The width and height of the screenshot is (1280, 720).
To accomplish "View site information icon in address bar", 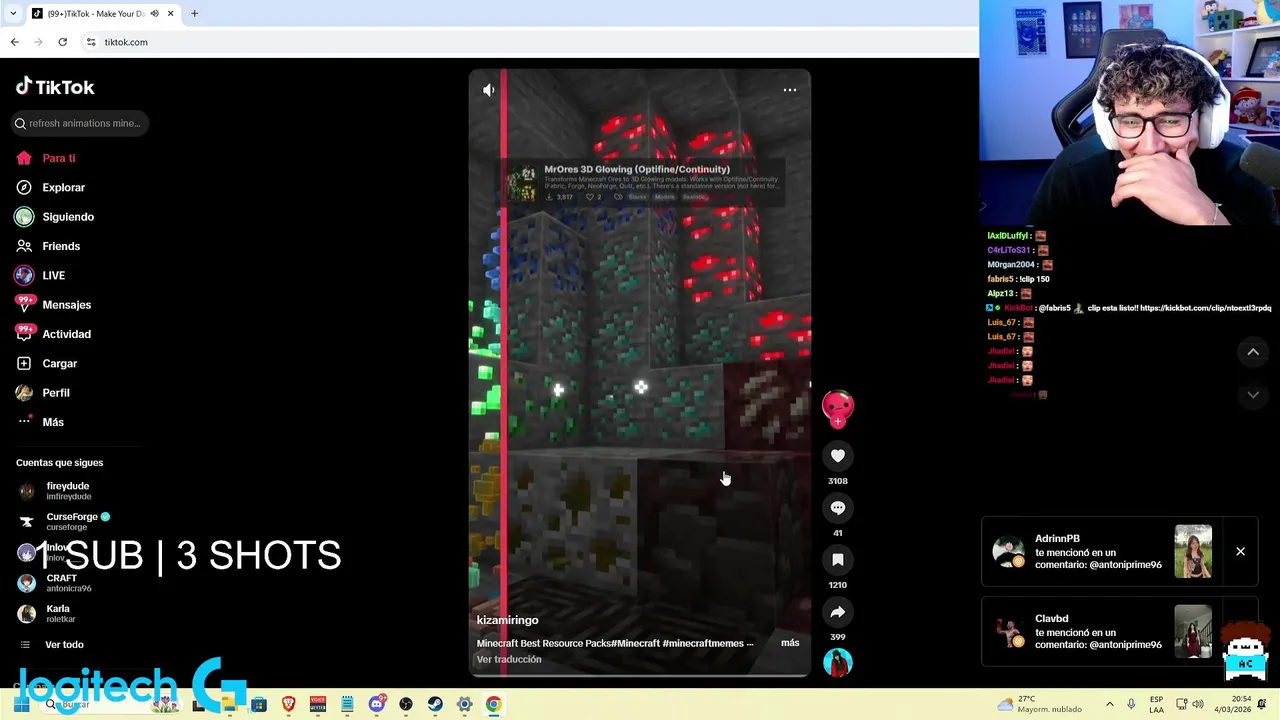I will (x=91, y=42).
